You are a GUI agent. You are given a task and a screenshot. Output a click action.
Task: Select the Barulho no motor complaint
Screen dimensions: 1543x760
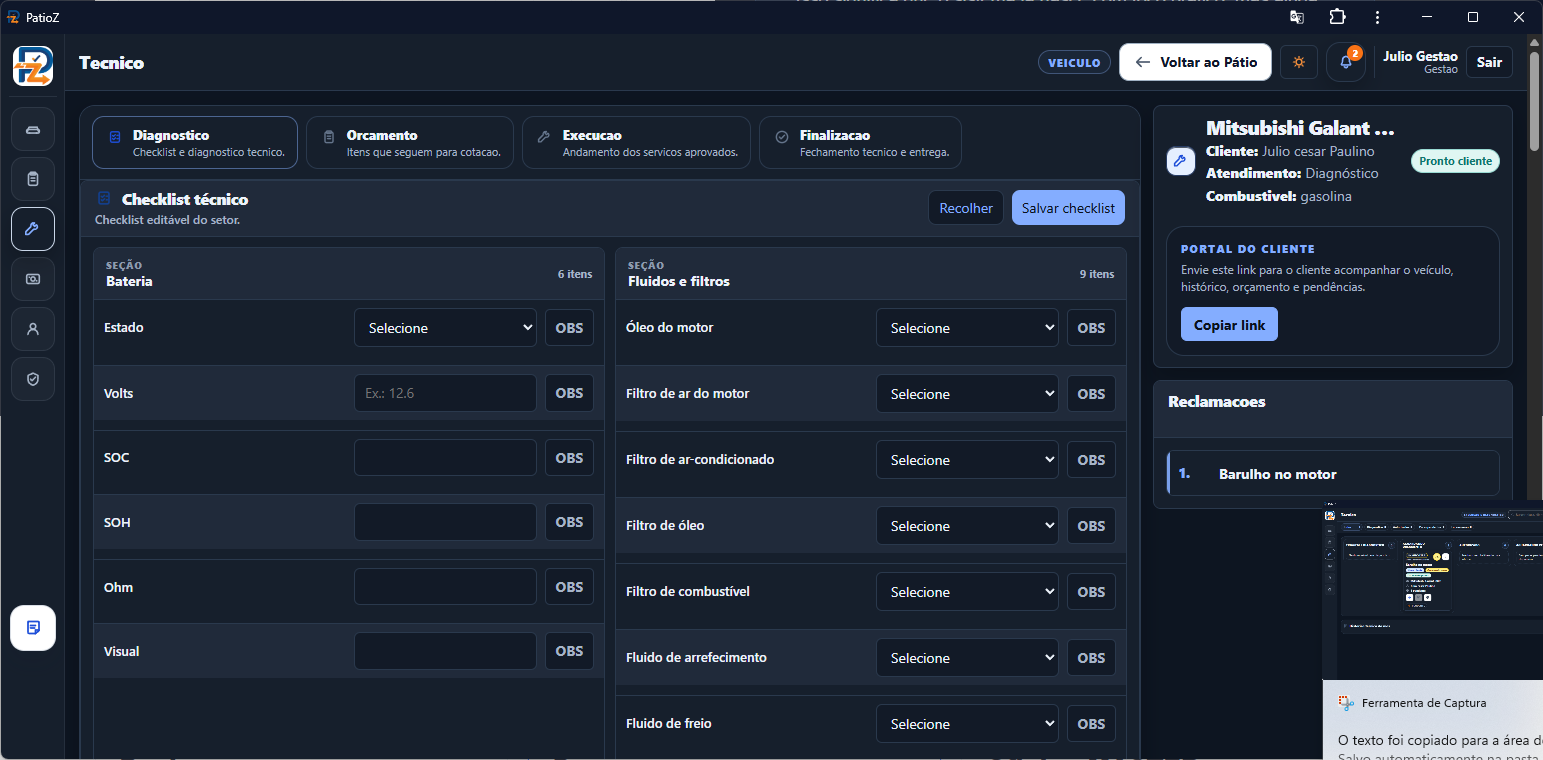1333,474
